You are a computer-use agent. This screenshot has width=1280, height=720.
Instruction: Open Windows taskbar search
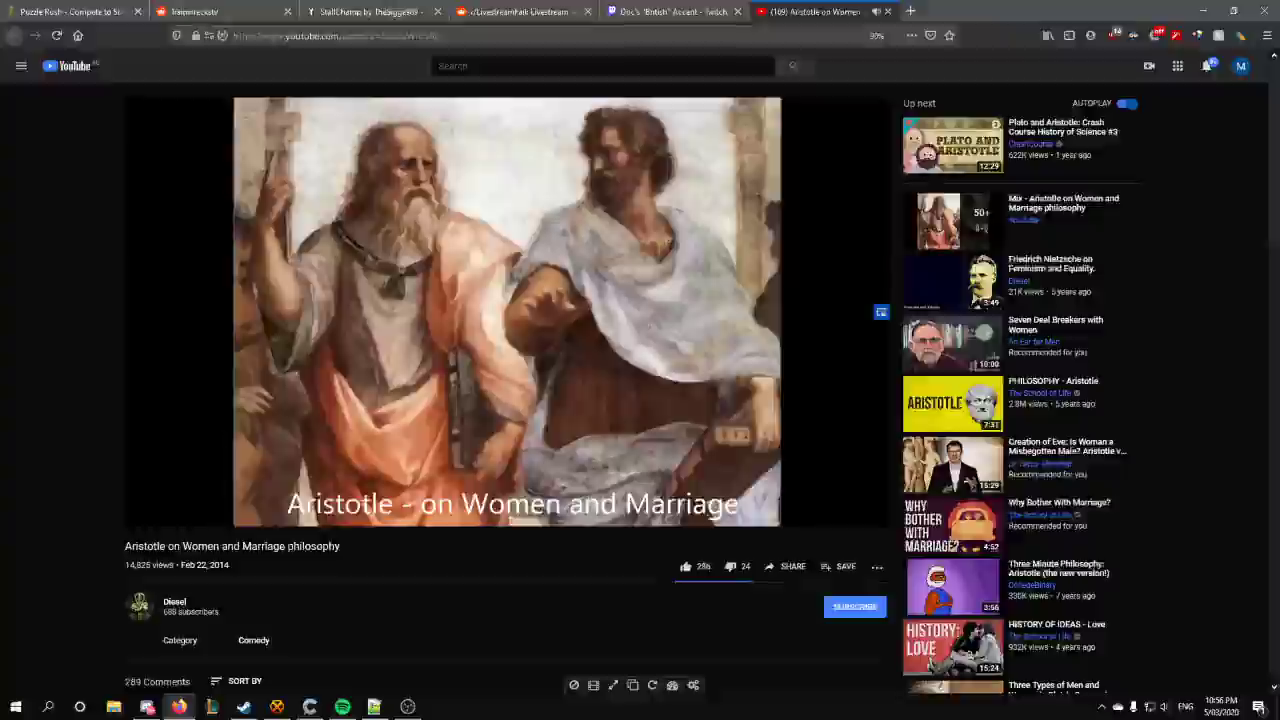[x=48, y=707]
